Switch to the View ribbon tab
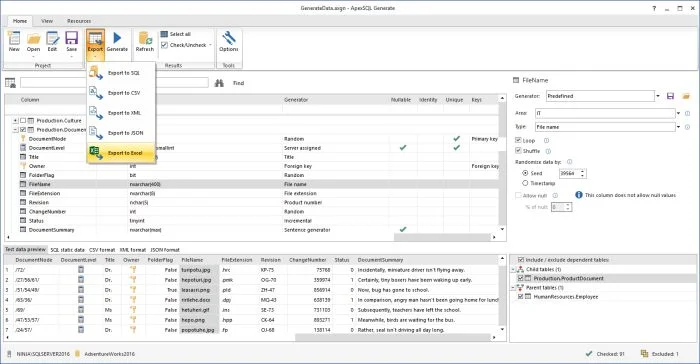The image size is (700, 364). point(47,21)
